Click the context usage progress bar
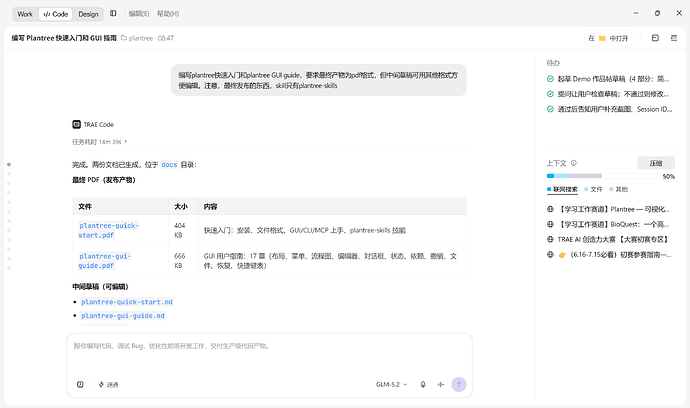The height and width of the screenshot is (408, 690). point(602,176)
